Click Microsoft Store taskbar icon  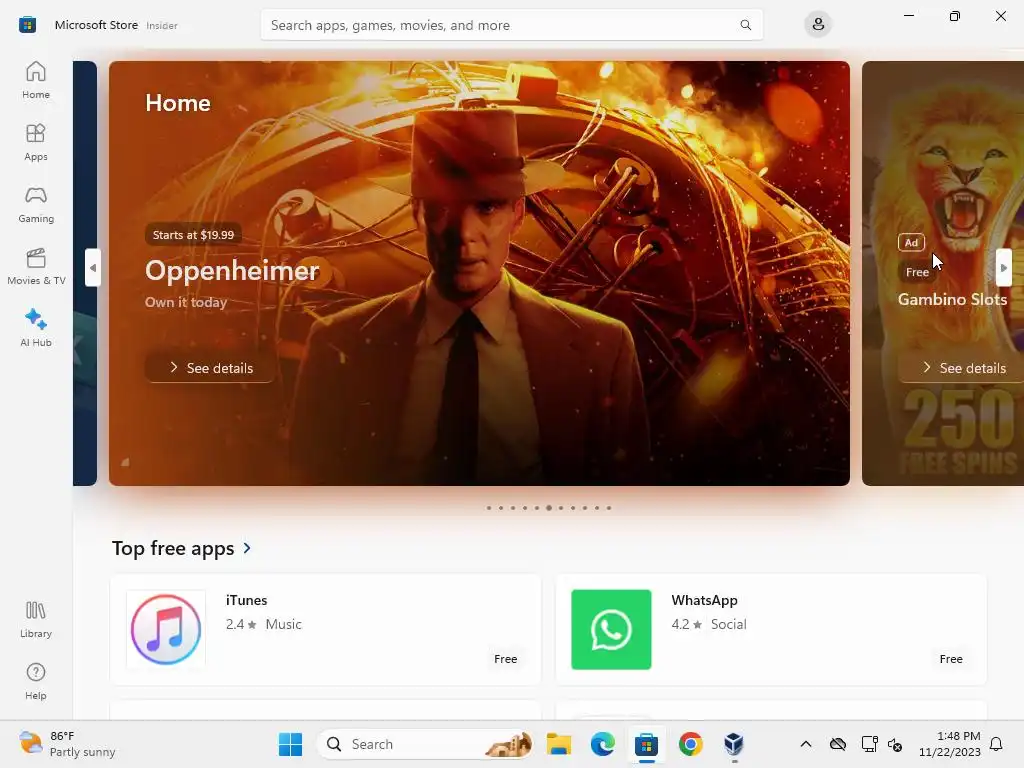[646, 744]
